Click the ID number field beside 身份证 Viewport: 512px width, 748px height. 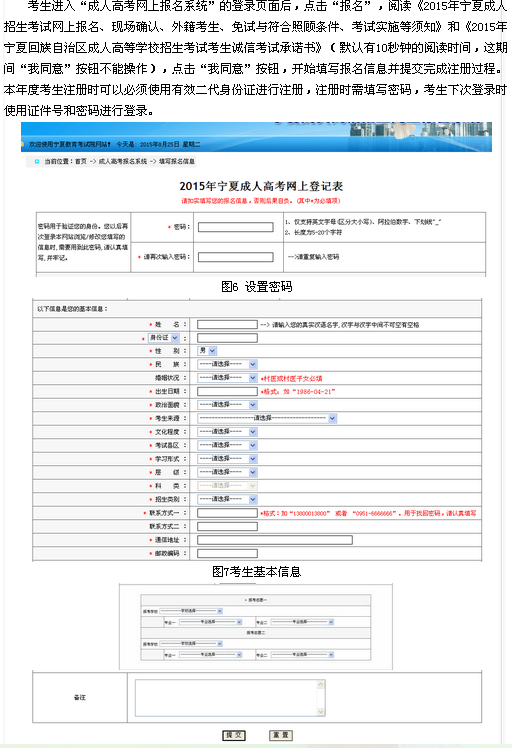[227, 338]
